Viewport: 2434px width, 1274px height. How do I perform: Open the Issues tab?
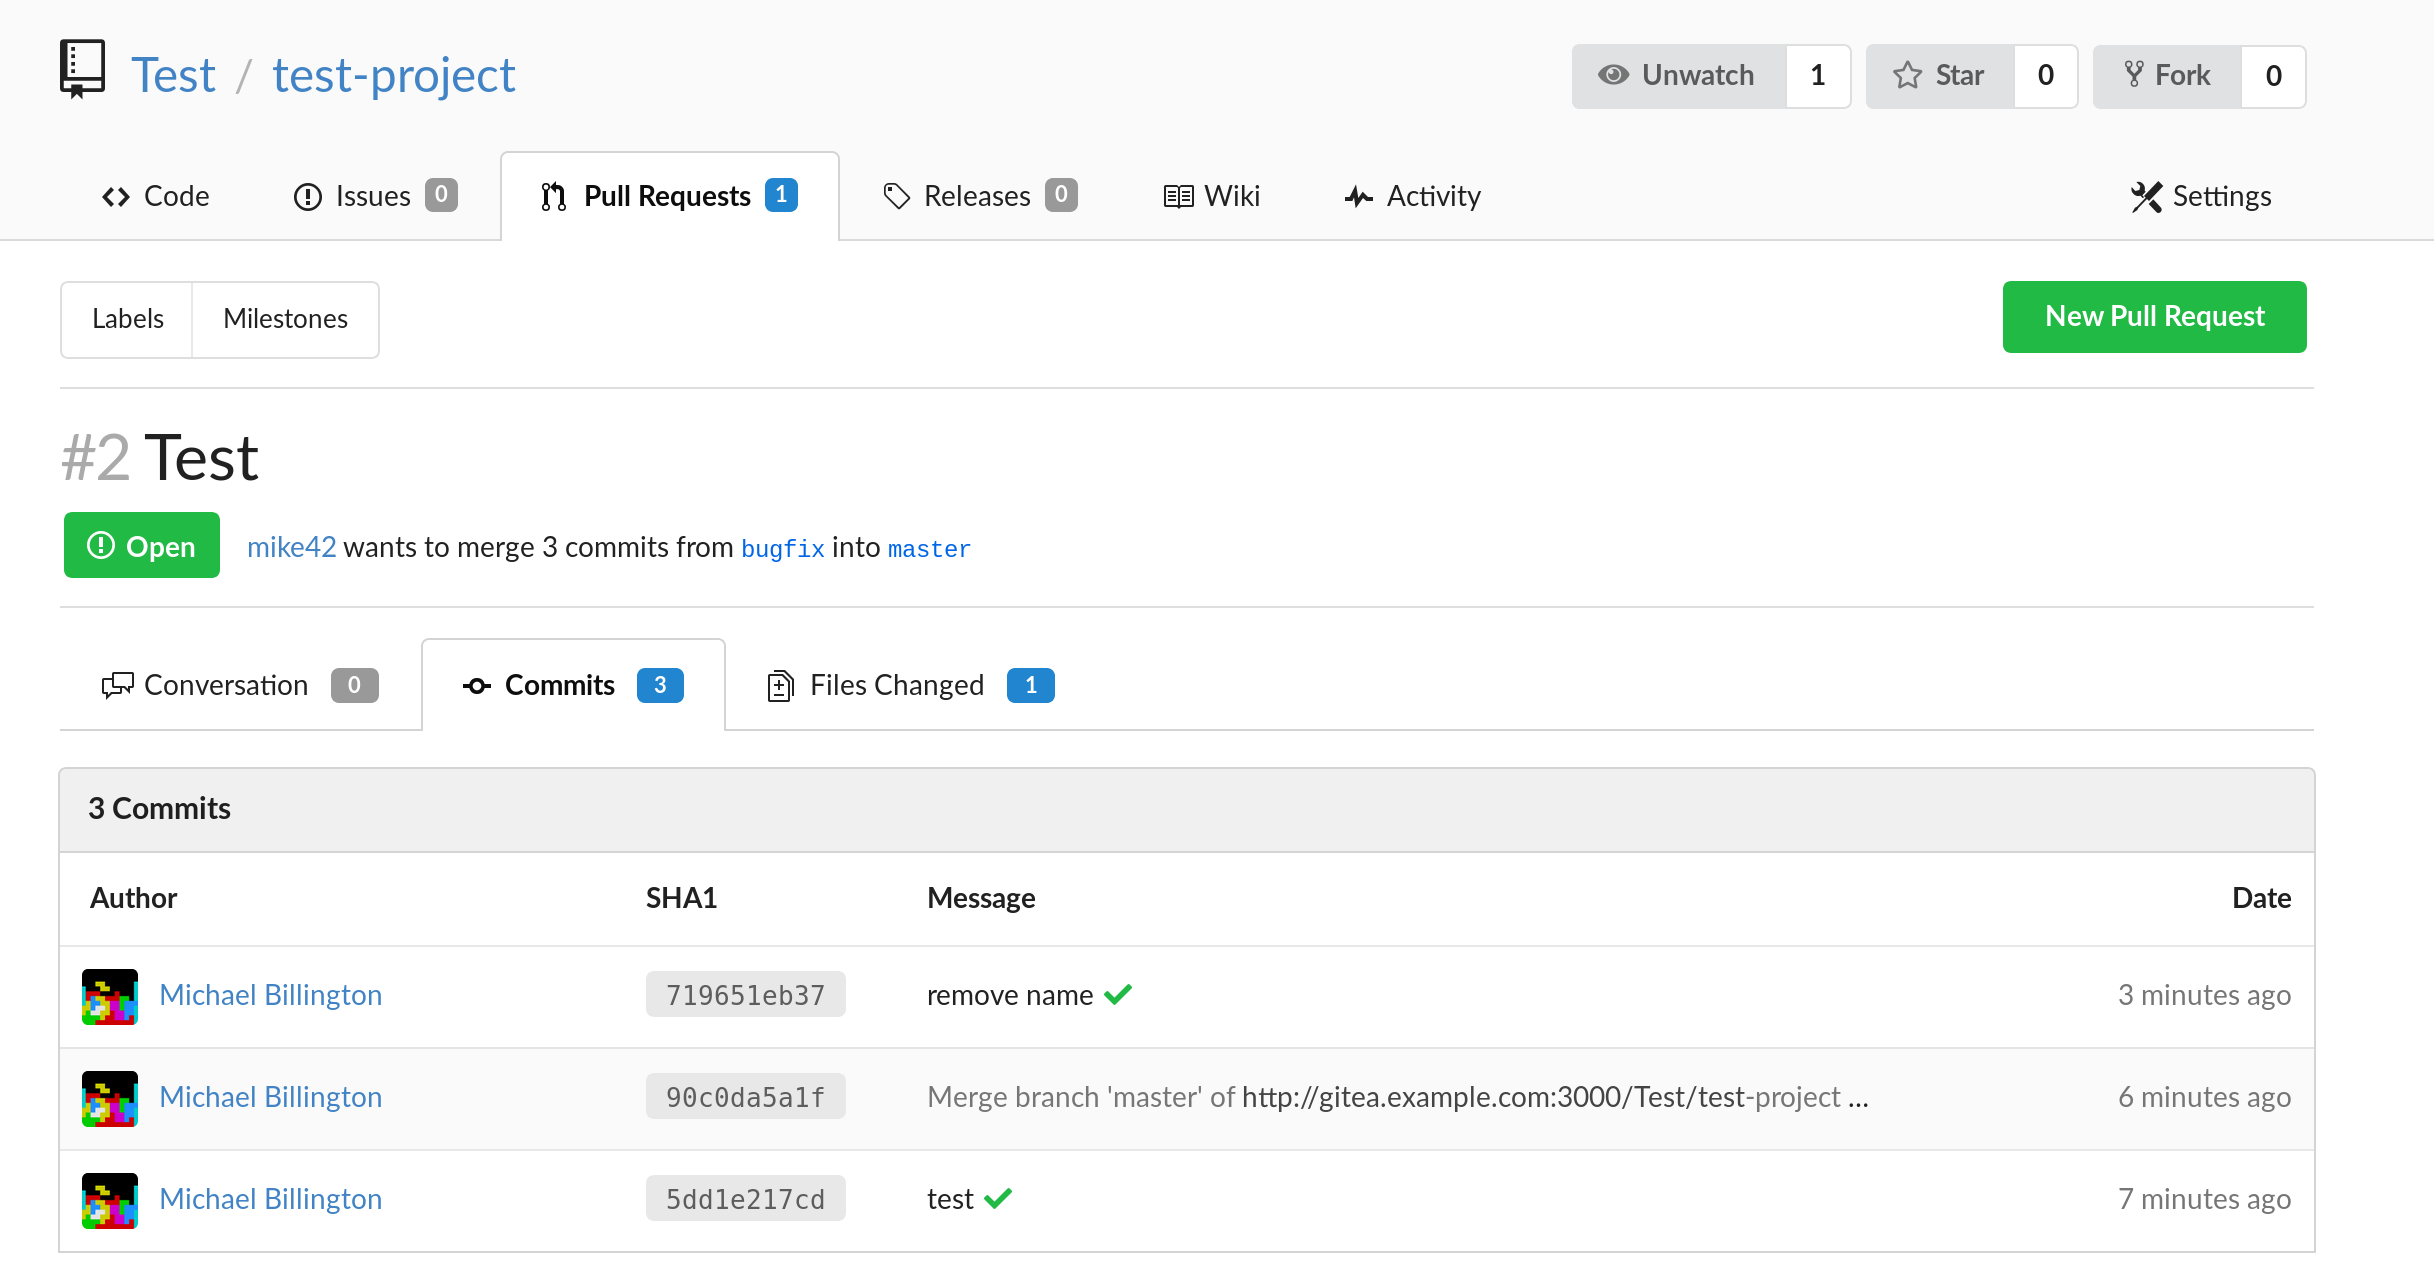tap(374, 196)
